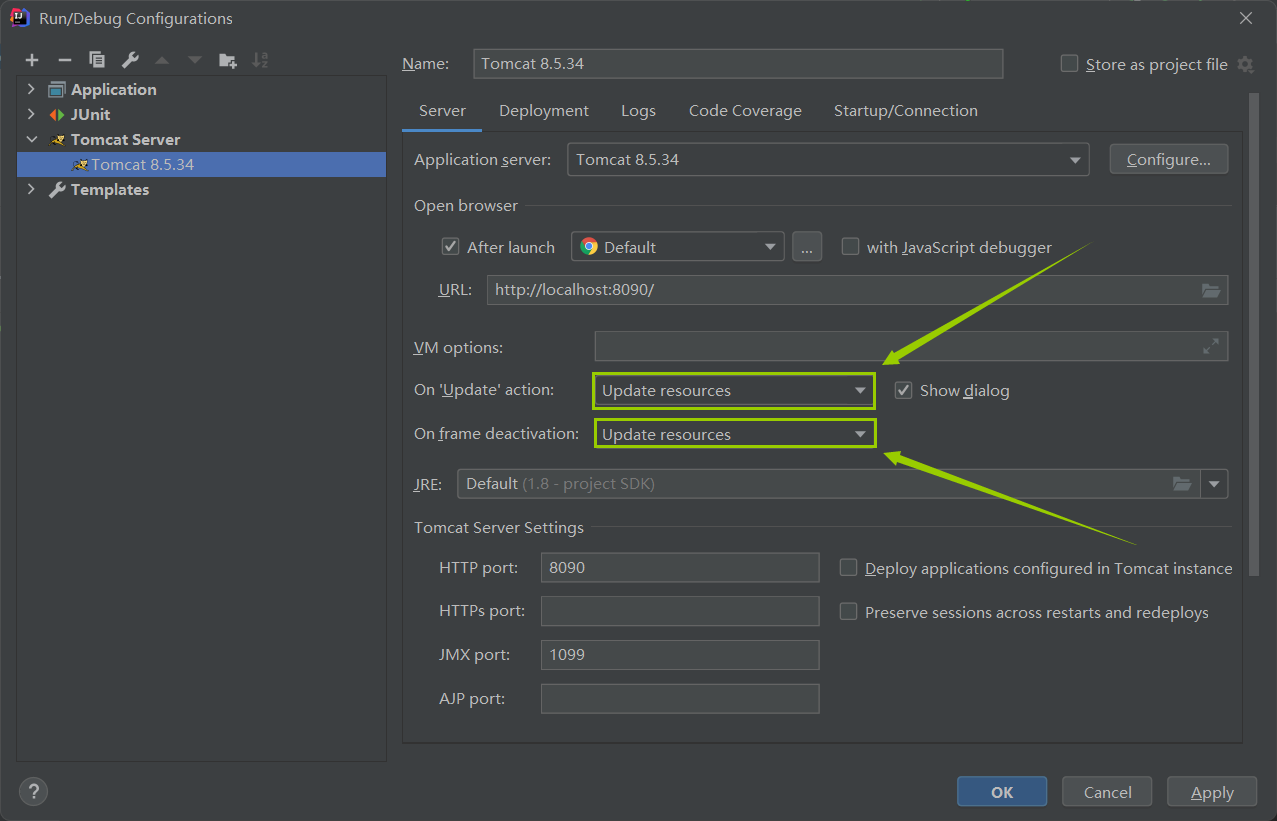Move configuration up arrow
The image size is (1277, 821).
click(162, 60)
